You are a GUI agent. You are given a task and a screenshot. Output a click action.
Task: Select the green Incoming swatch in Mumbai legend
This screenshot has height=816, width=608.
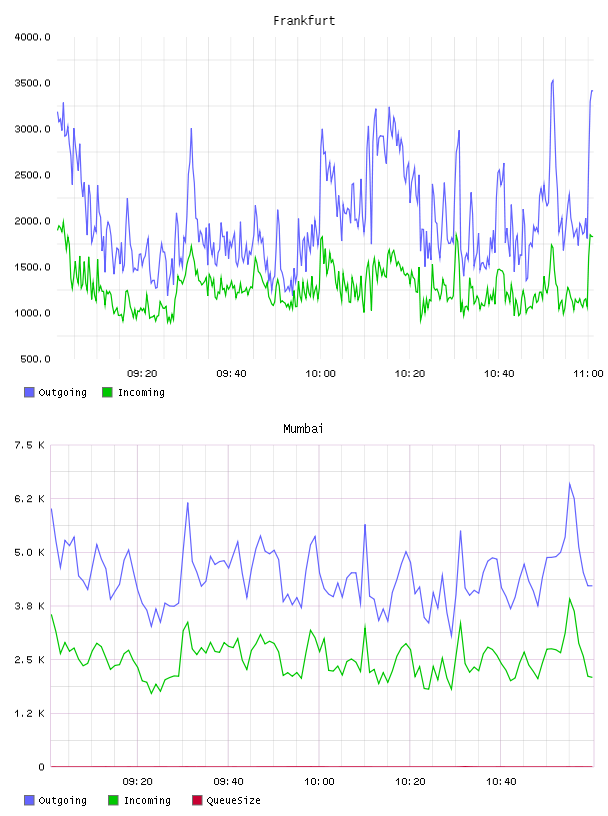coord(113,800)
